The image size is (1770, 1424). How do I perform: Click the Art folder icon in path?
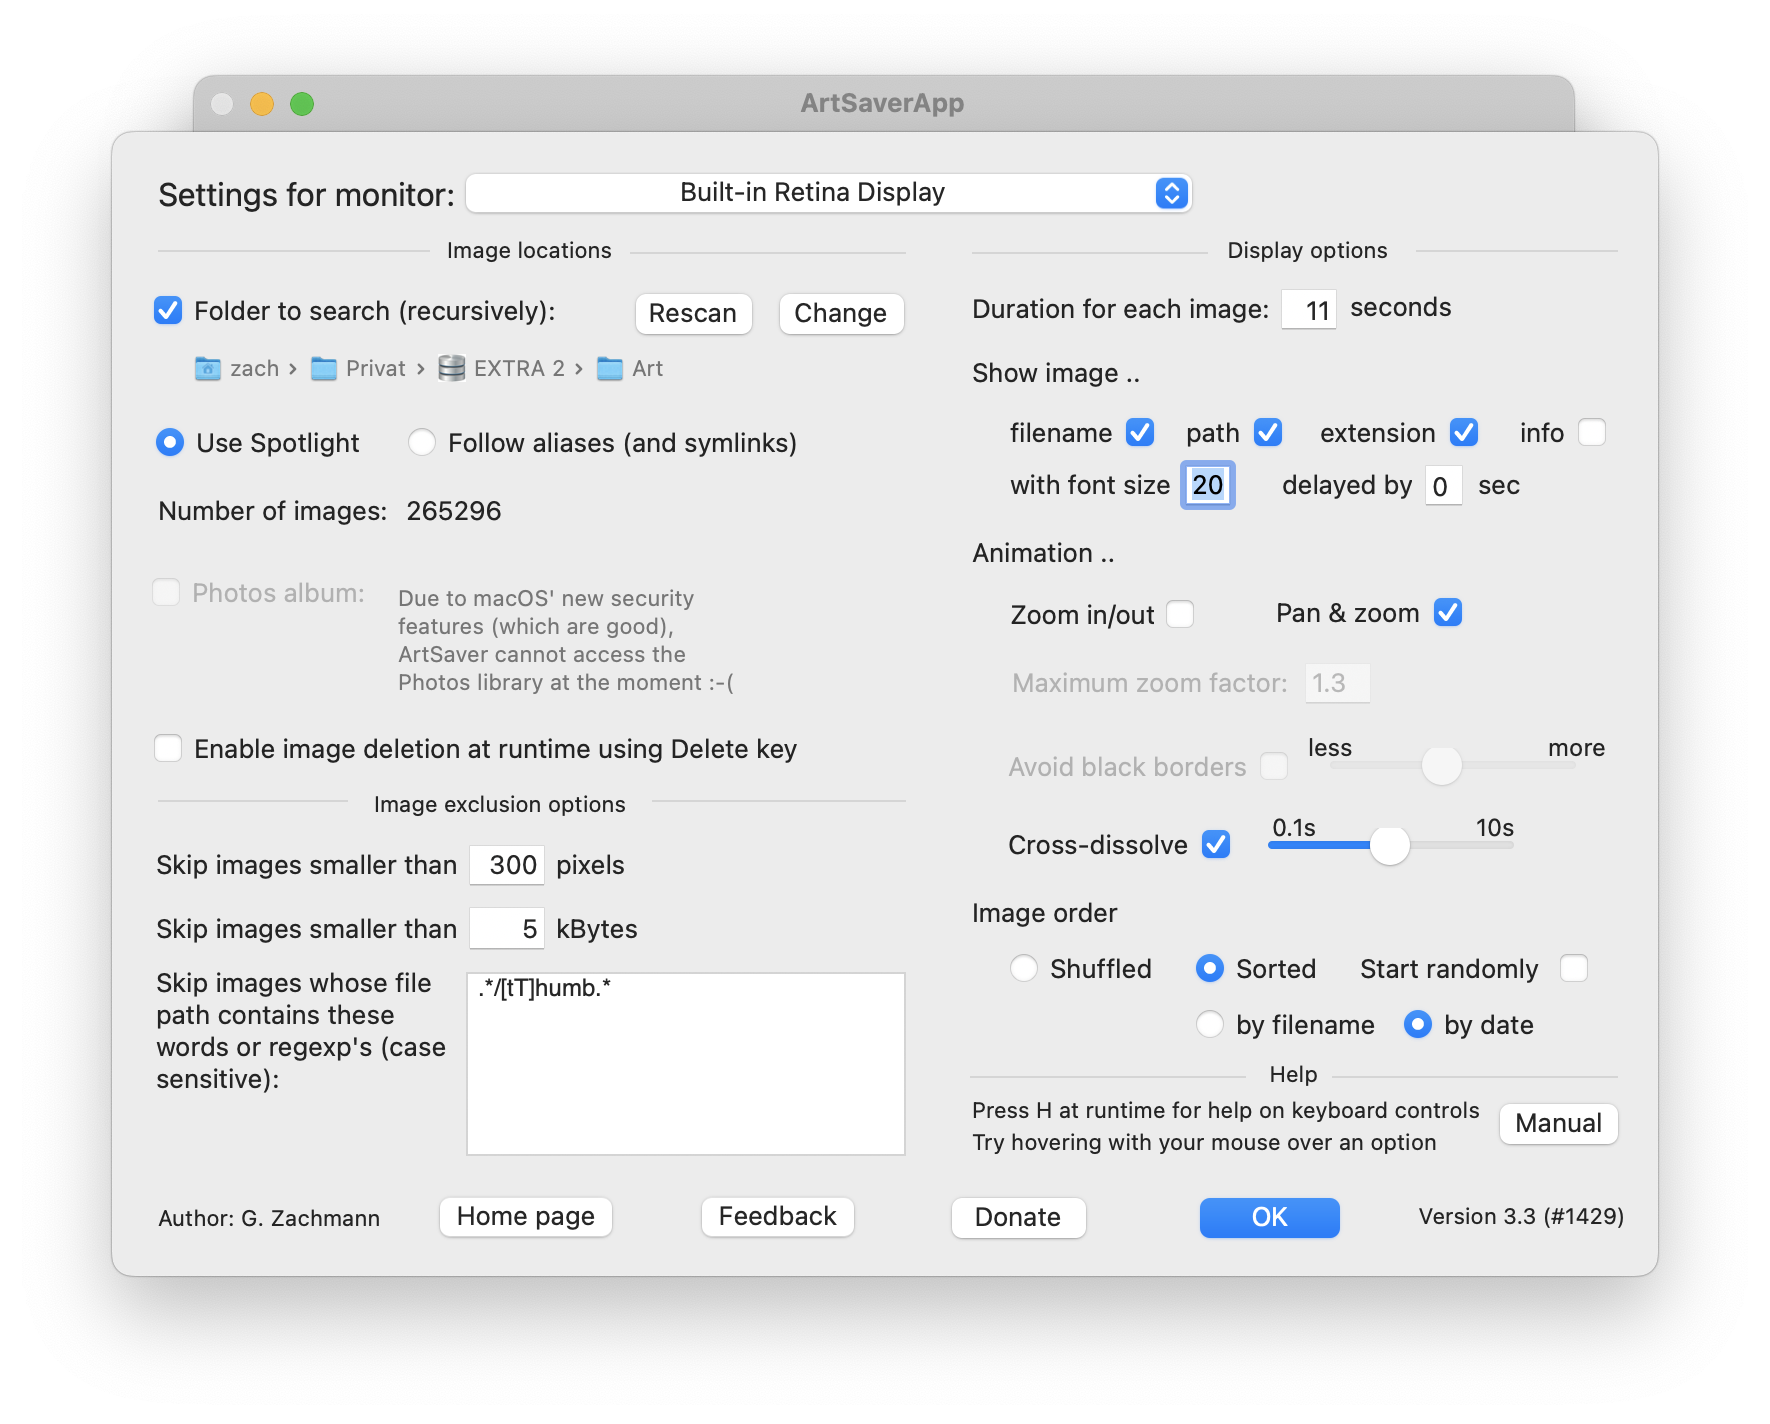point(609,369)
